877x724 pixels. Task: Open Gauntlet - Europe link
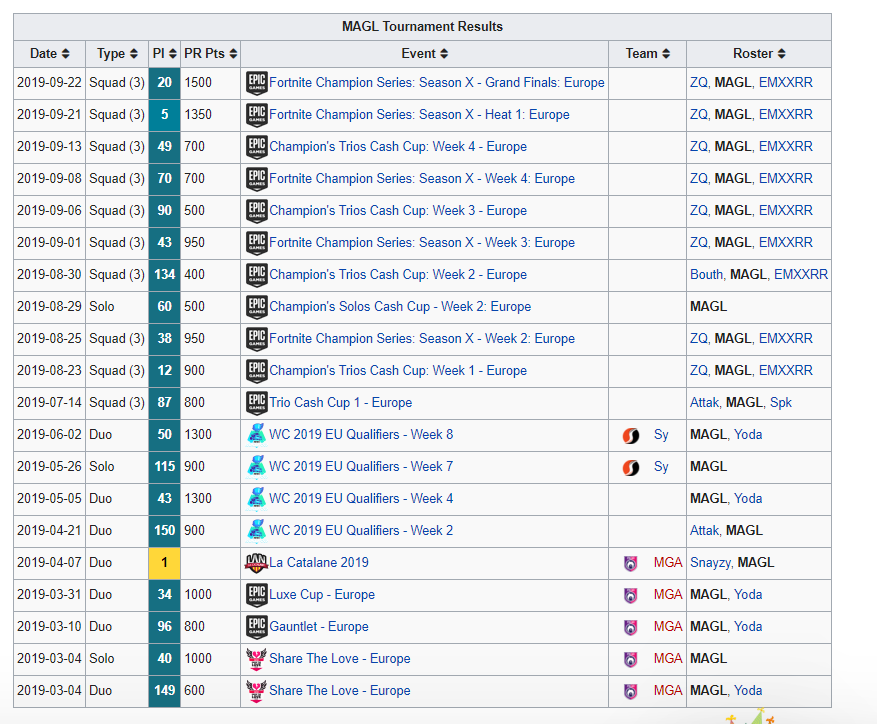pos(319,627)
